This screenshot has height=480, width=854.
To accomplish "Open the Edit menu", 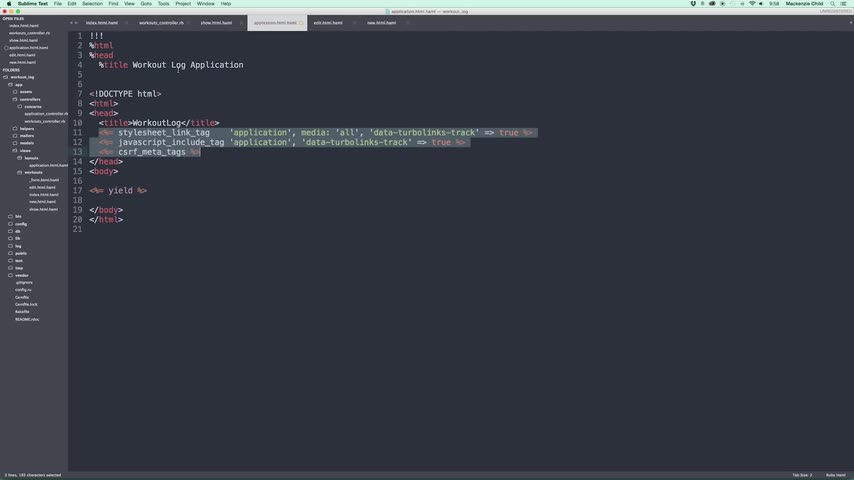I will tap(72, 4).
